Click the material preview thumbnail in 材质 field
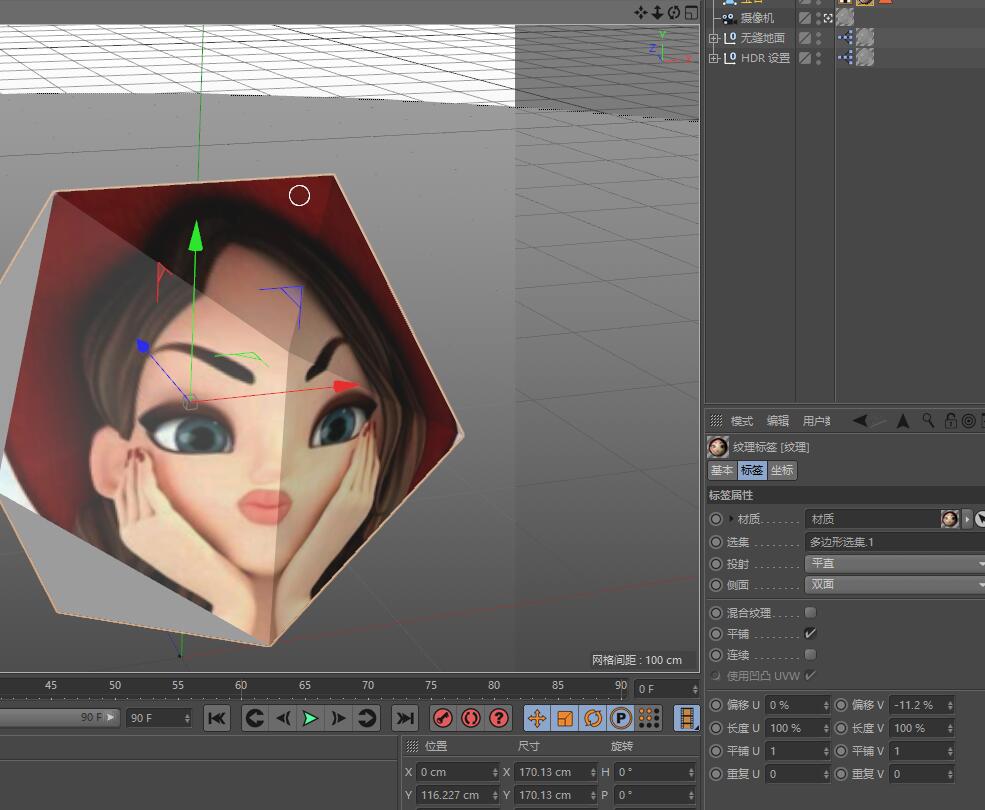 point(950,519)
